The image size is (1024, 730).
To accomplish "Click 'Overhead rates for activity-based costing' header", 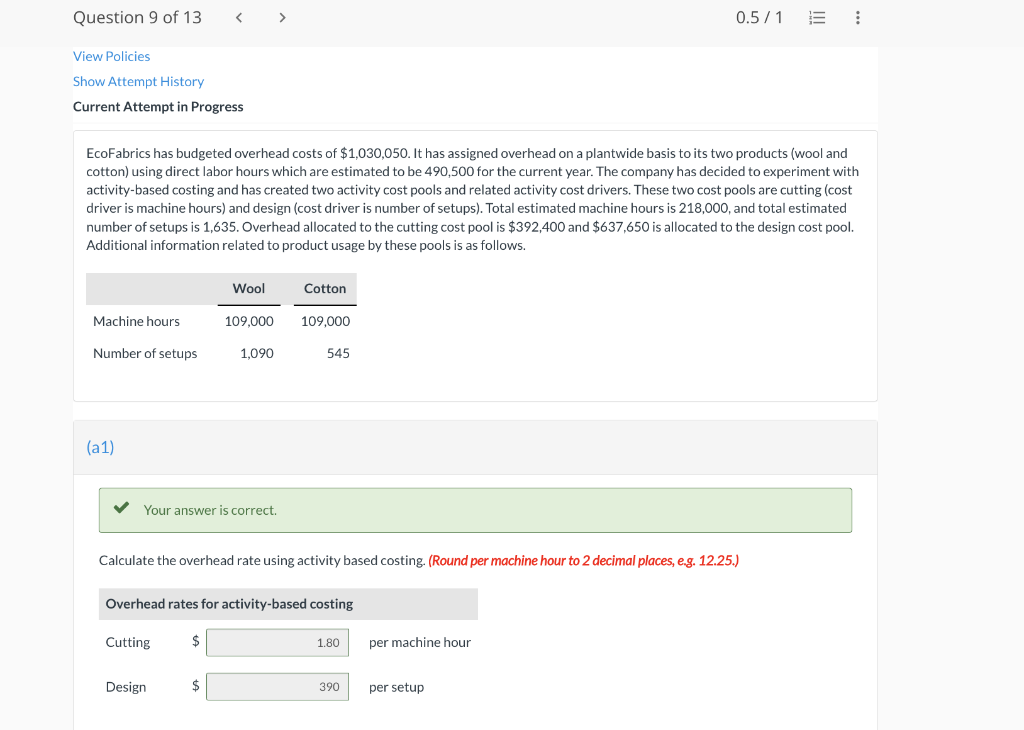I will tap(229, 604).
